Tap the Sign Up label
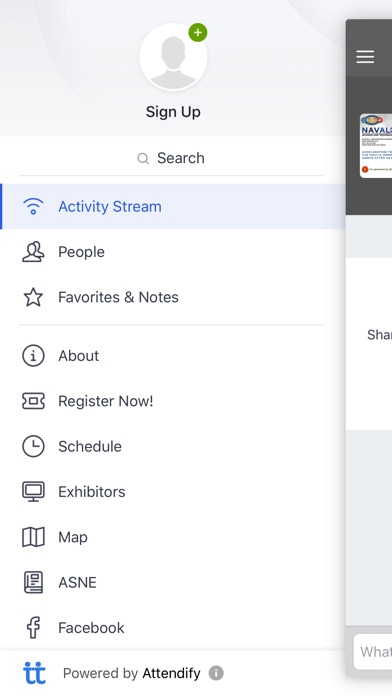 pyautogui.click(x=173, y=112)
